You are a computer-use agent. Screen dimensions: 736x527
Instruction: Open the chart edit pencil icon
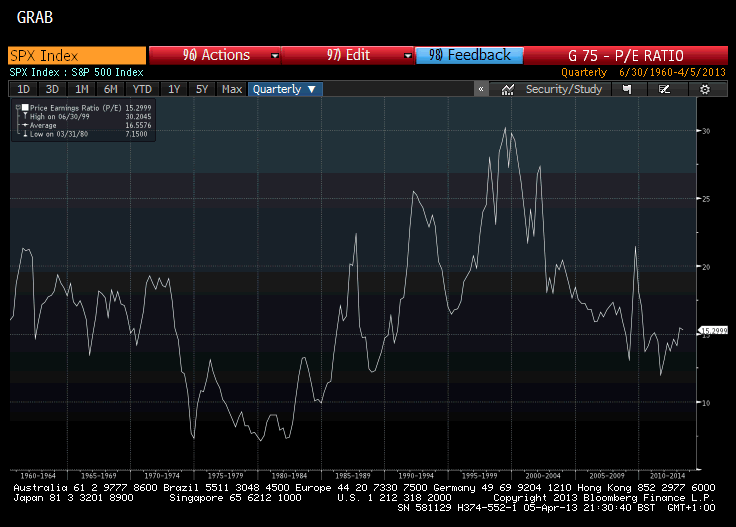[x=665, y=89]
